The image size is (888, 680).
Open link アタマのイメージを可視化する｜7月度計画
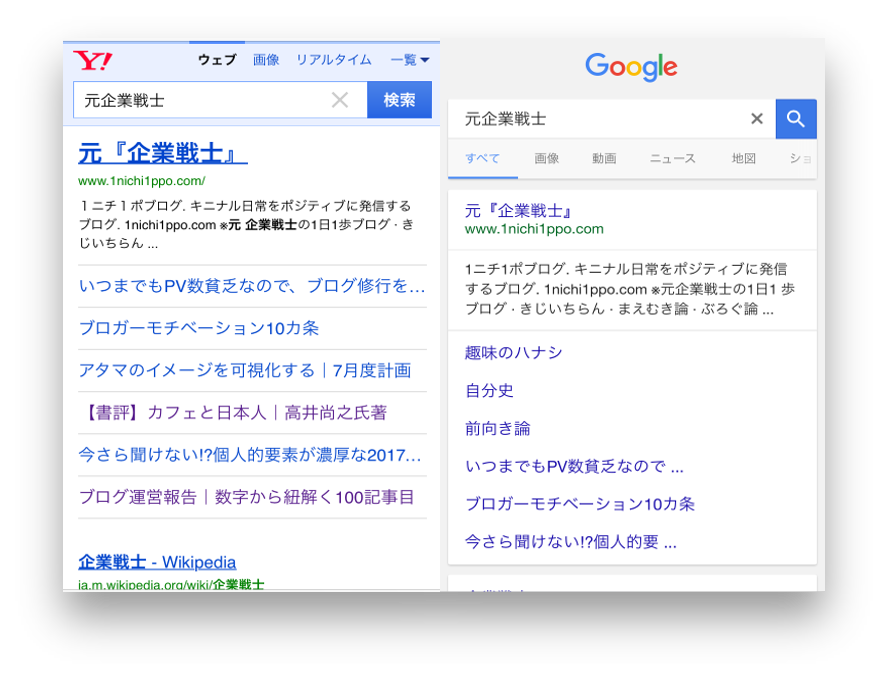(245, 371)
